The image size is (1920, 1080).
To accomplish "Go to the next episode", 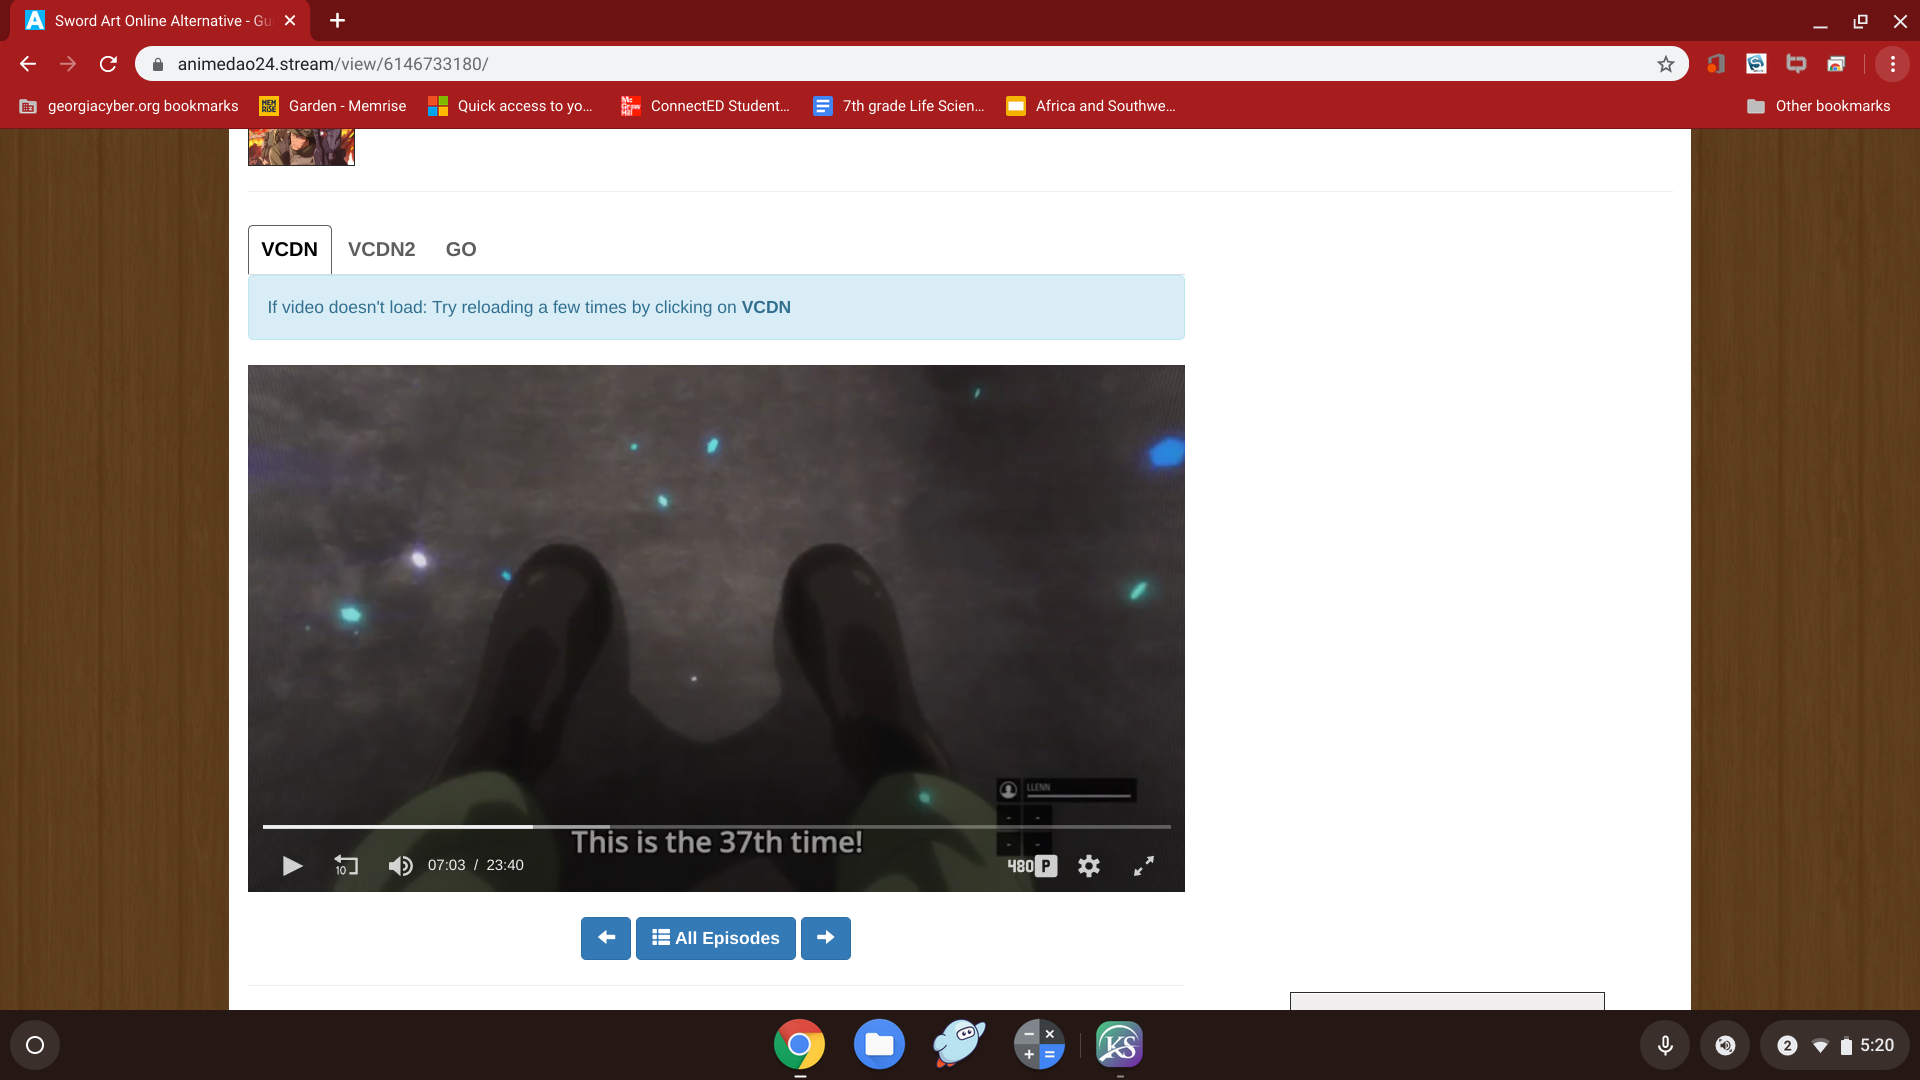I will pyautogui.click(x=826, y=938).
